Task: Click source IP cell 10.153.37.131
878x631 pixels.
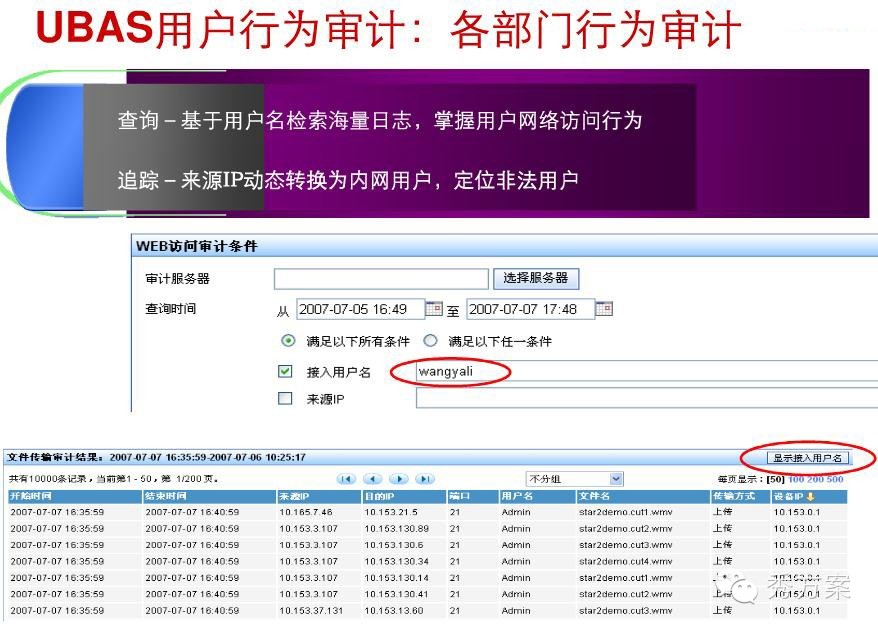Action: tap(311, 610)
